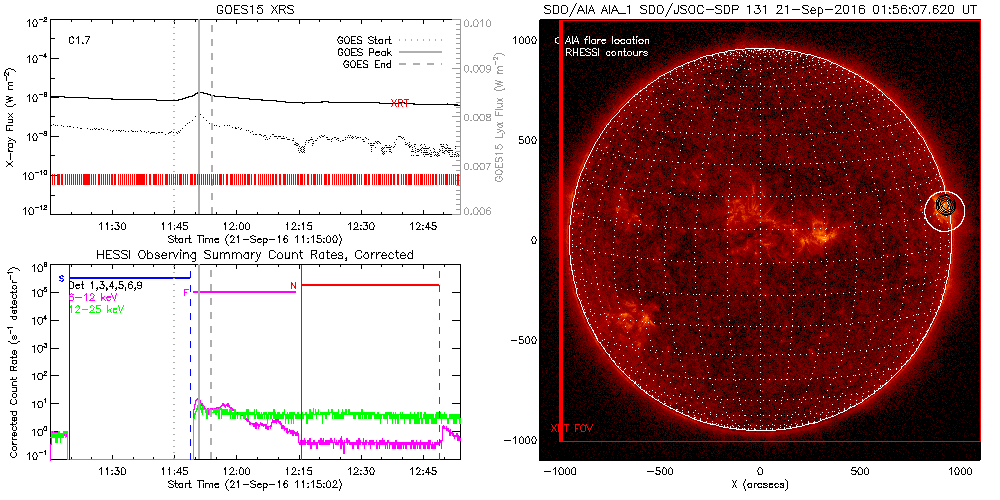Image resolution: width=1000 pixels, height=500 pixels.
Task: Click the RHESSI contours legend text
Action: point(607,52)
